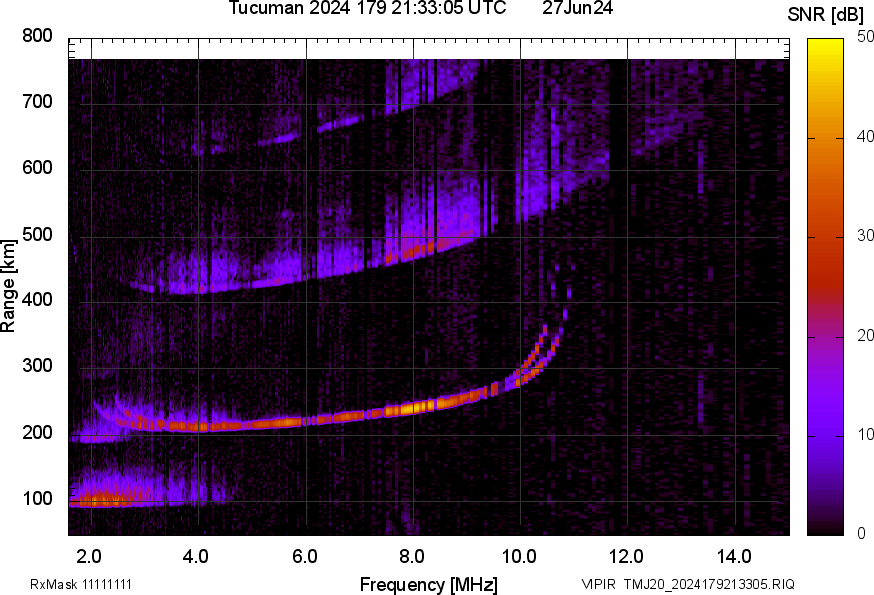
Task: Click the date label '27Jun24'
Action: [x=577, y=8]
